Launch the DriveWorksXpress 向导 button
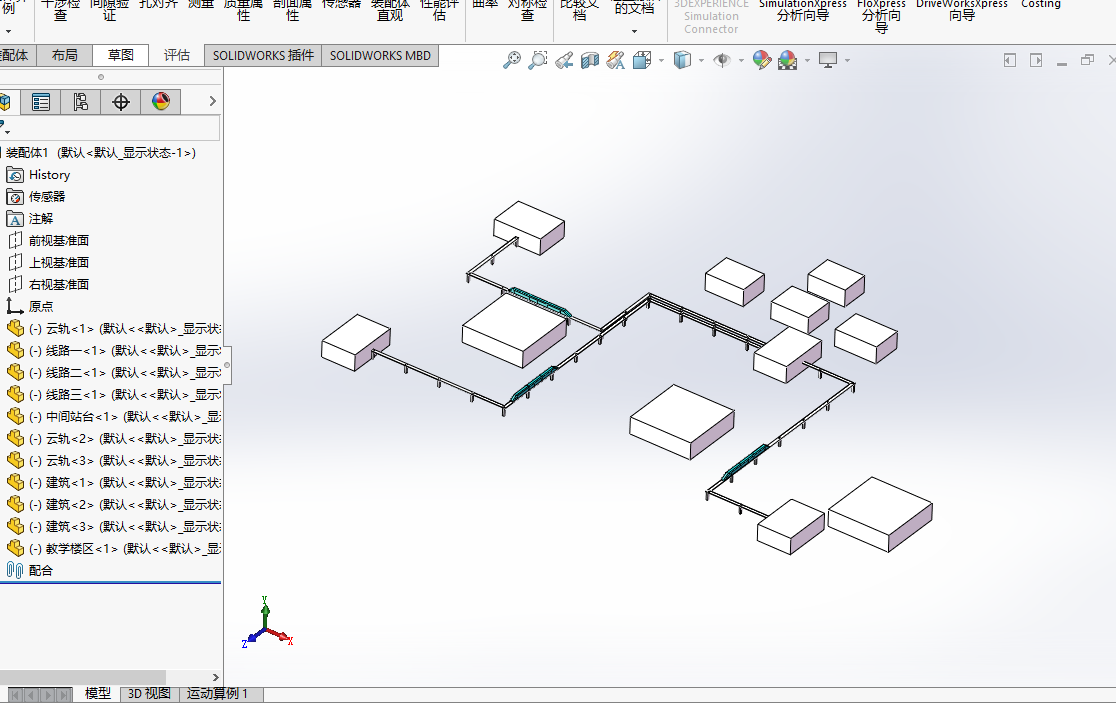Viewport: 1116px width, 703px height. (962, 10)
